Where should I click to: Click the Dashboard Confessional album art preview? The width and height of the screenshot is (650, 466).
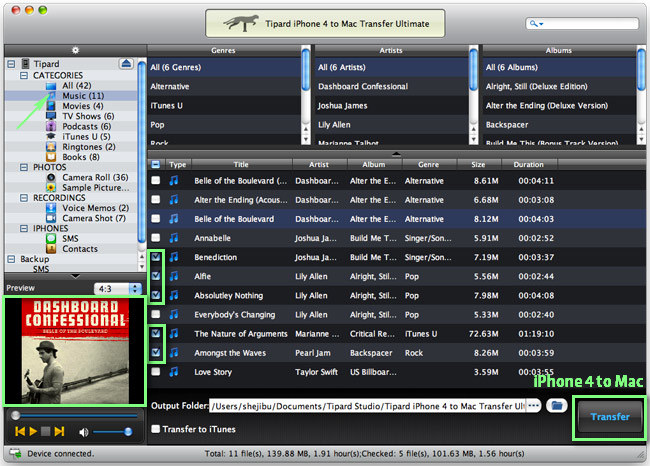(75, 351)
